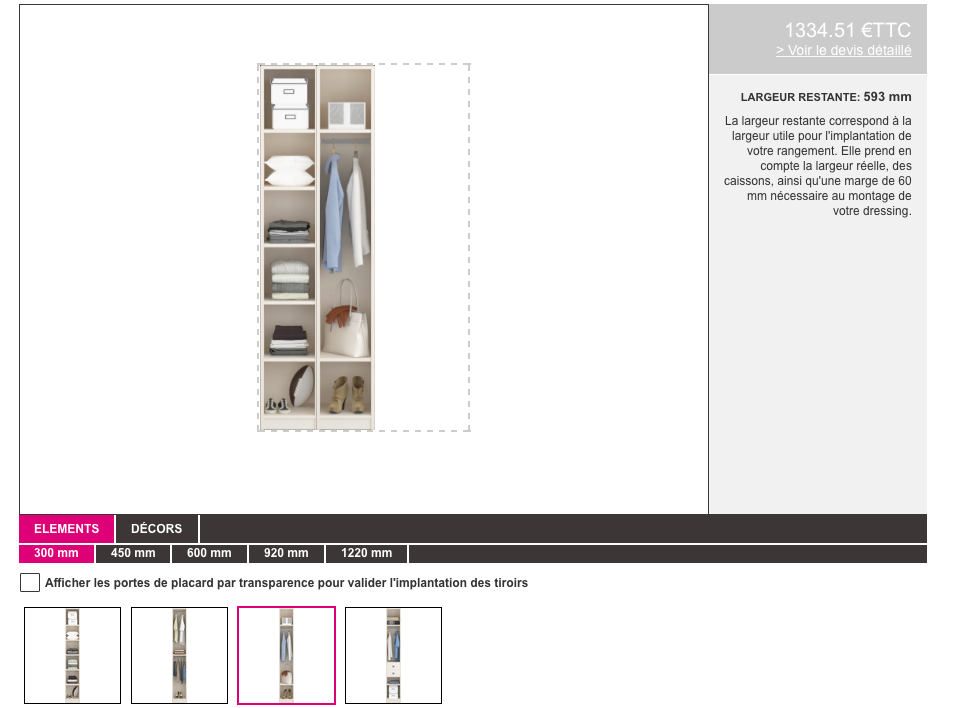This screenshot has width=980, height=708.
Task: Choose the double hanging rail cabinet thumbnail
Action: coord(179,655)
